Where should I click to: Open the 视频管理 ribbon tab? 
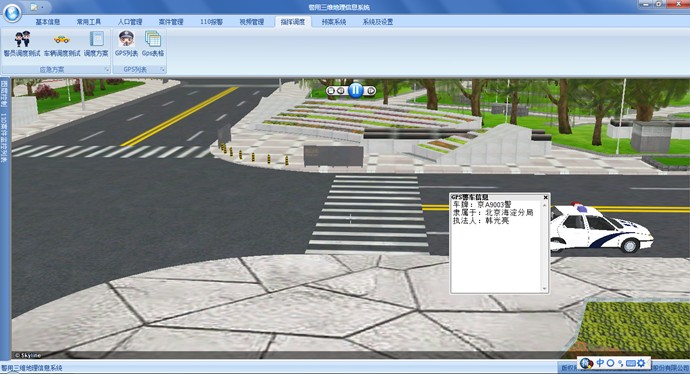click(x=252, y=22)
